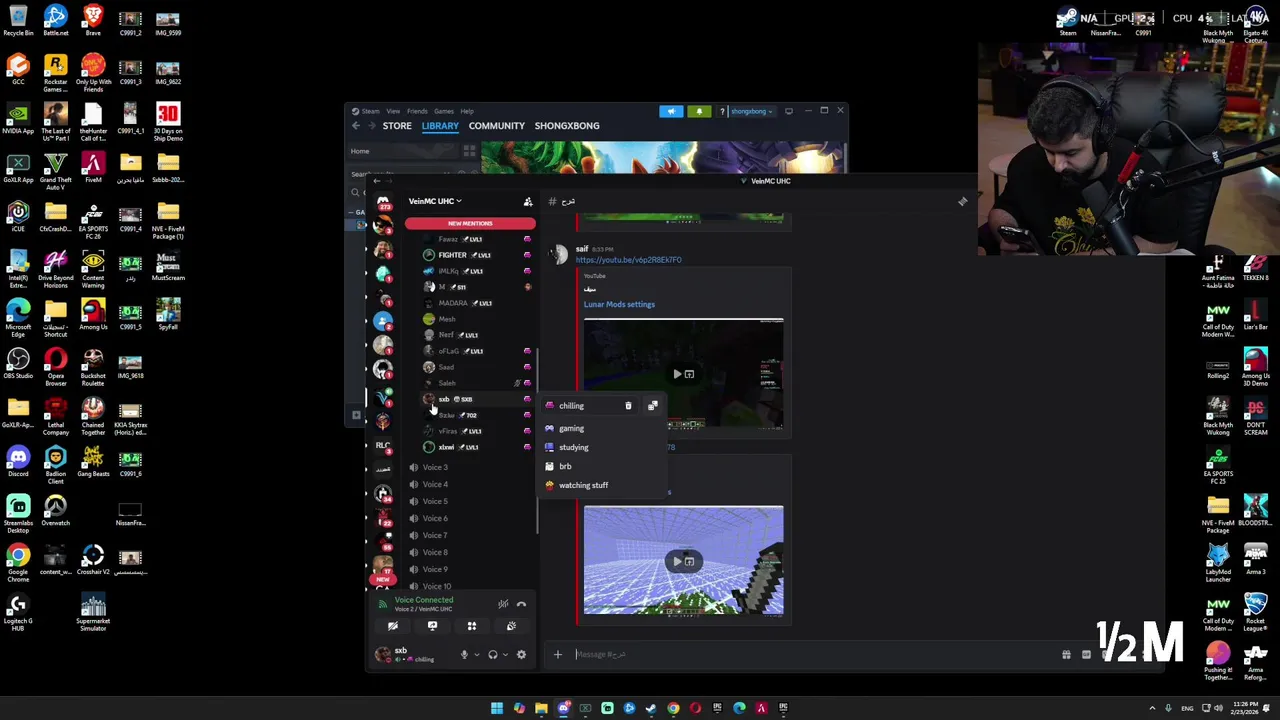Open Google Chrome from taskbar
The image size is (1280, 720).
pyautogui.click(x=673, y=708)
